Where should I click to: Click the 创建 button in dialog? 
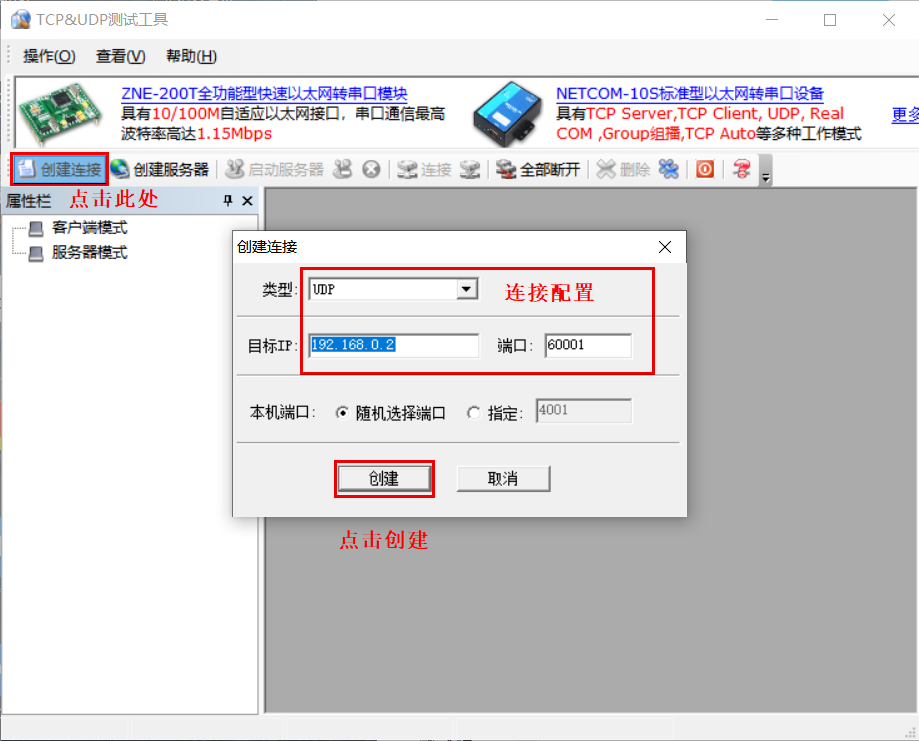click(x=384, y=479)
